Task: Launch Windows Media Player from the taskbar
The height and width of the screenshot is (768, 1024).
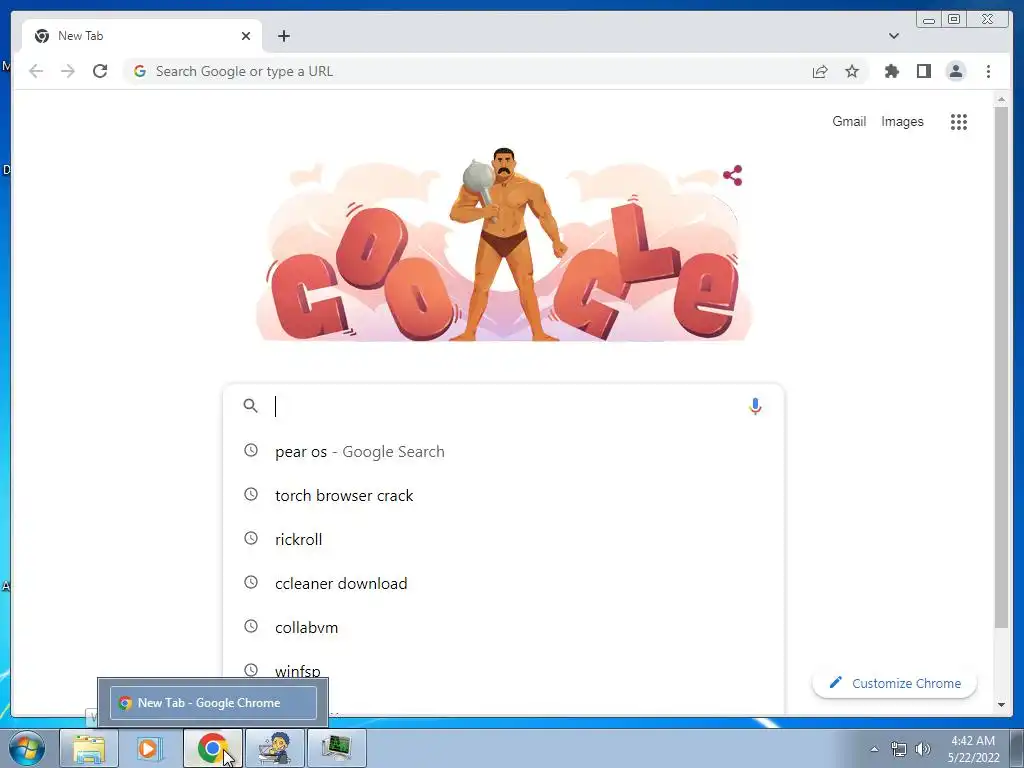Action: click(x=150, y=748)
